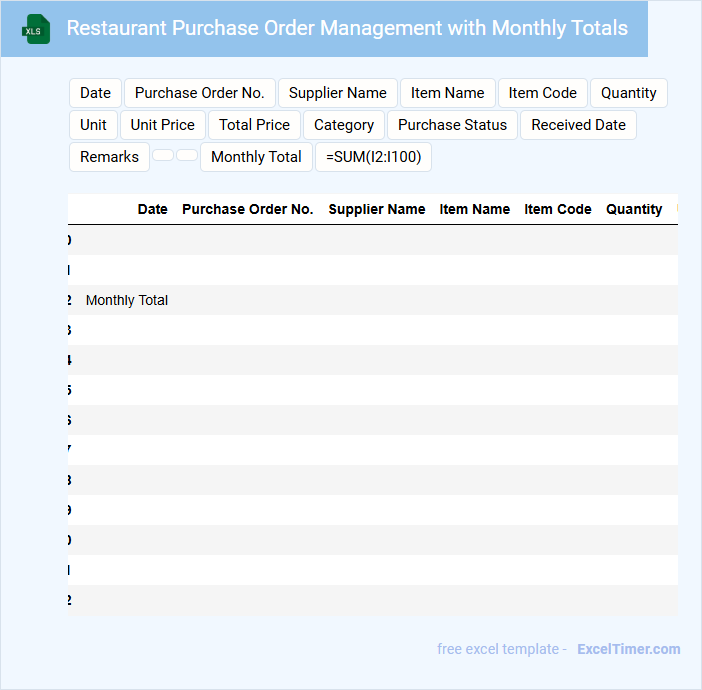Viewport: 702px width, 690px height.
Task: Open the ExcelTimer.com link
Action: [629, 649]
